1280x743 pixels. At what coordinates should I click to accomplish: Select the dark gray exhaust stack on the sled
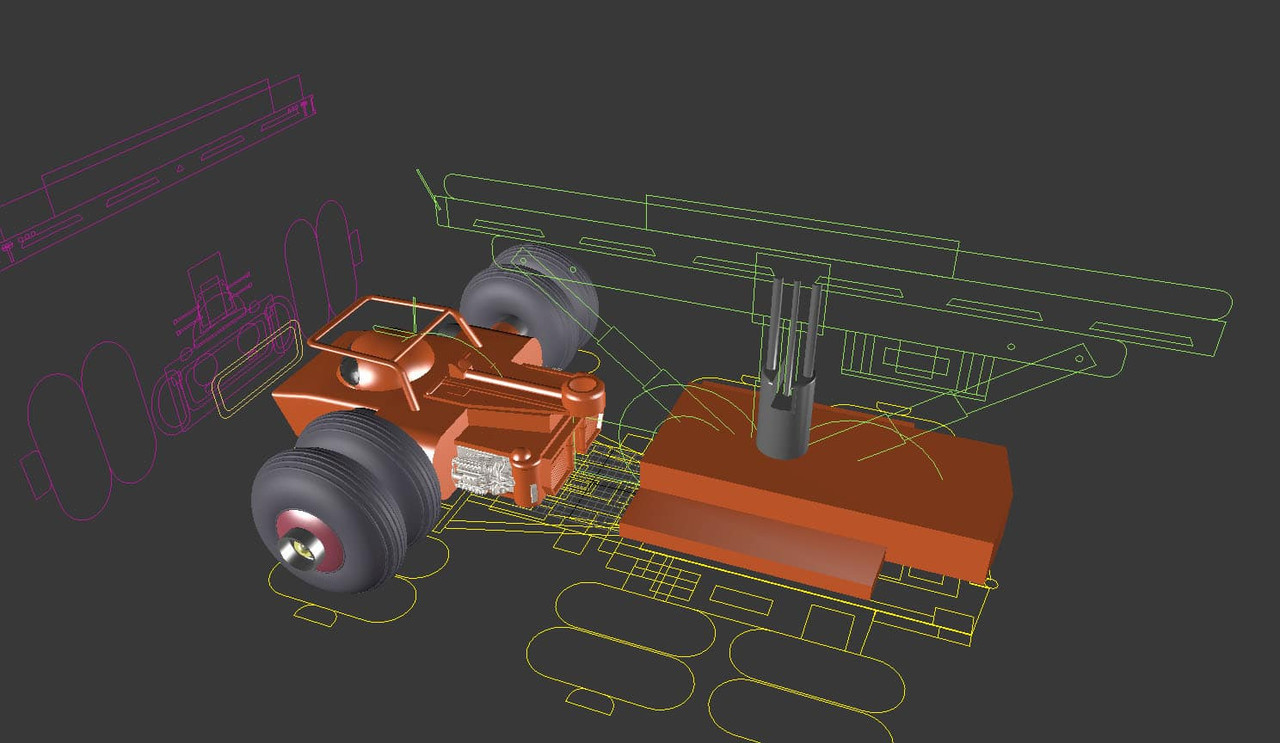(x=789, y=368)
